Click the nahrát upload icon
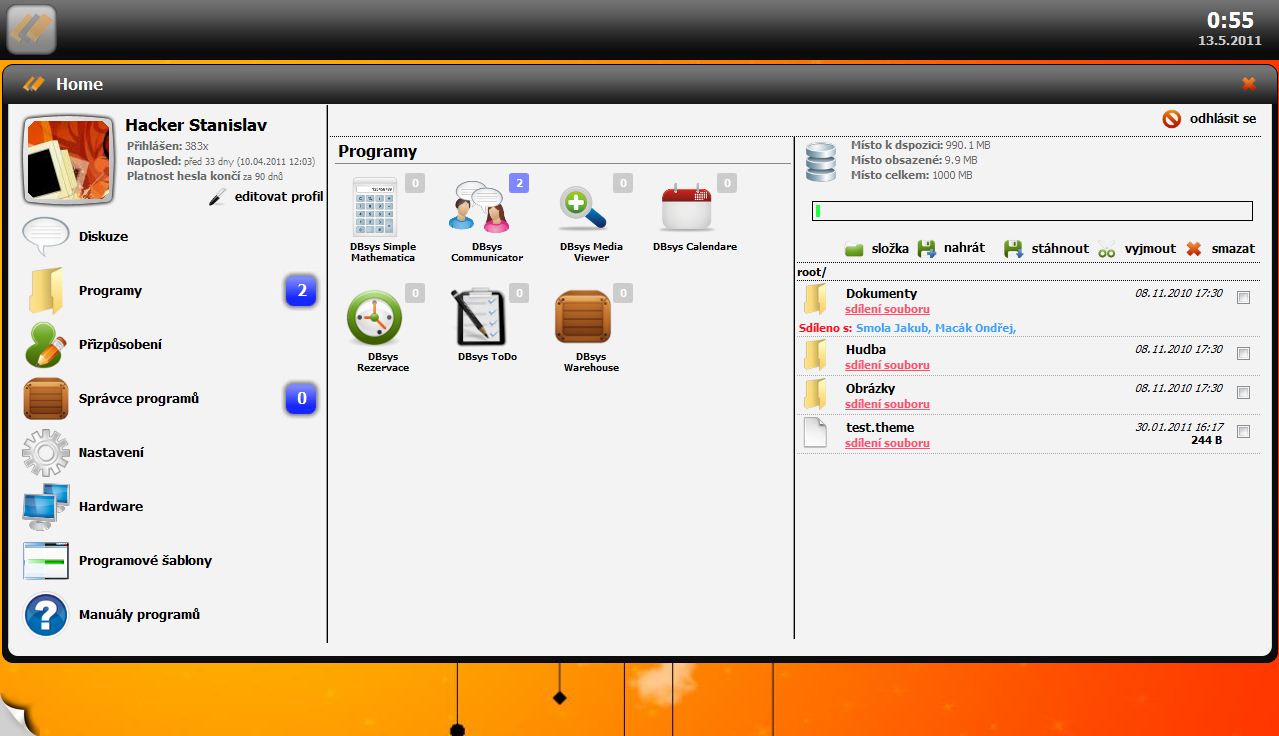 (x=927, y=248)
